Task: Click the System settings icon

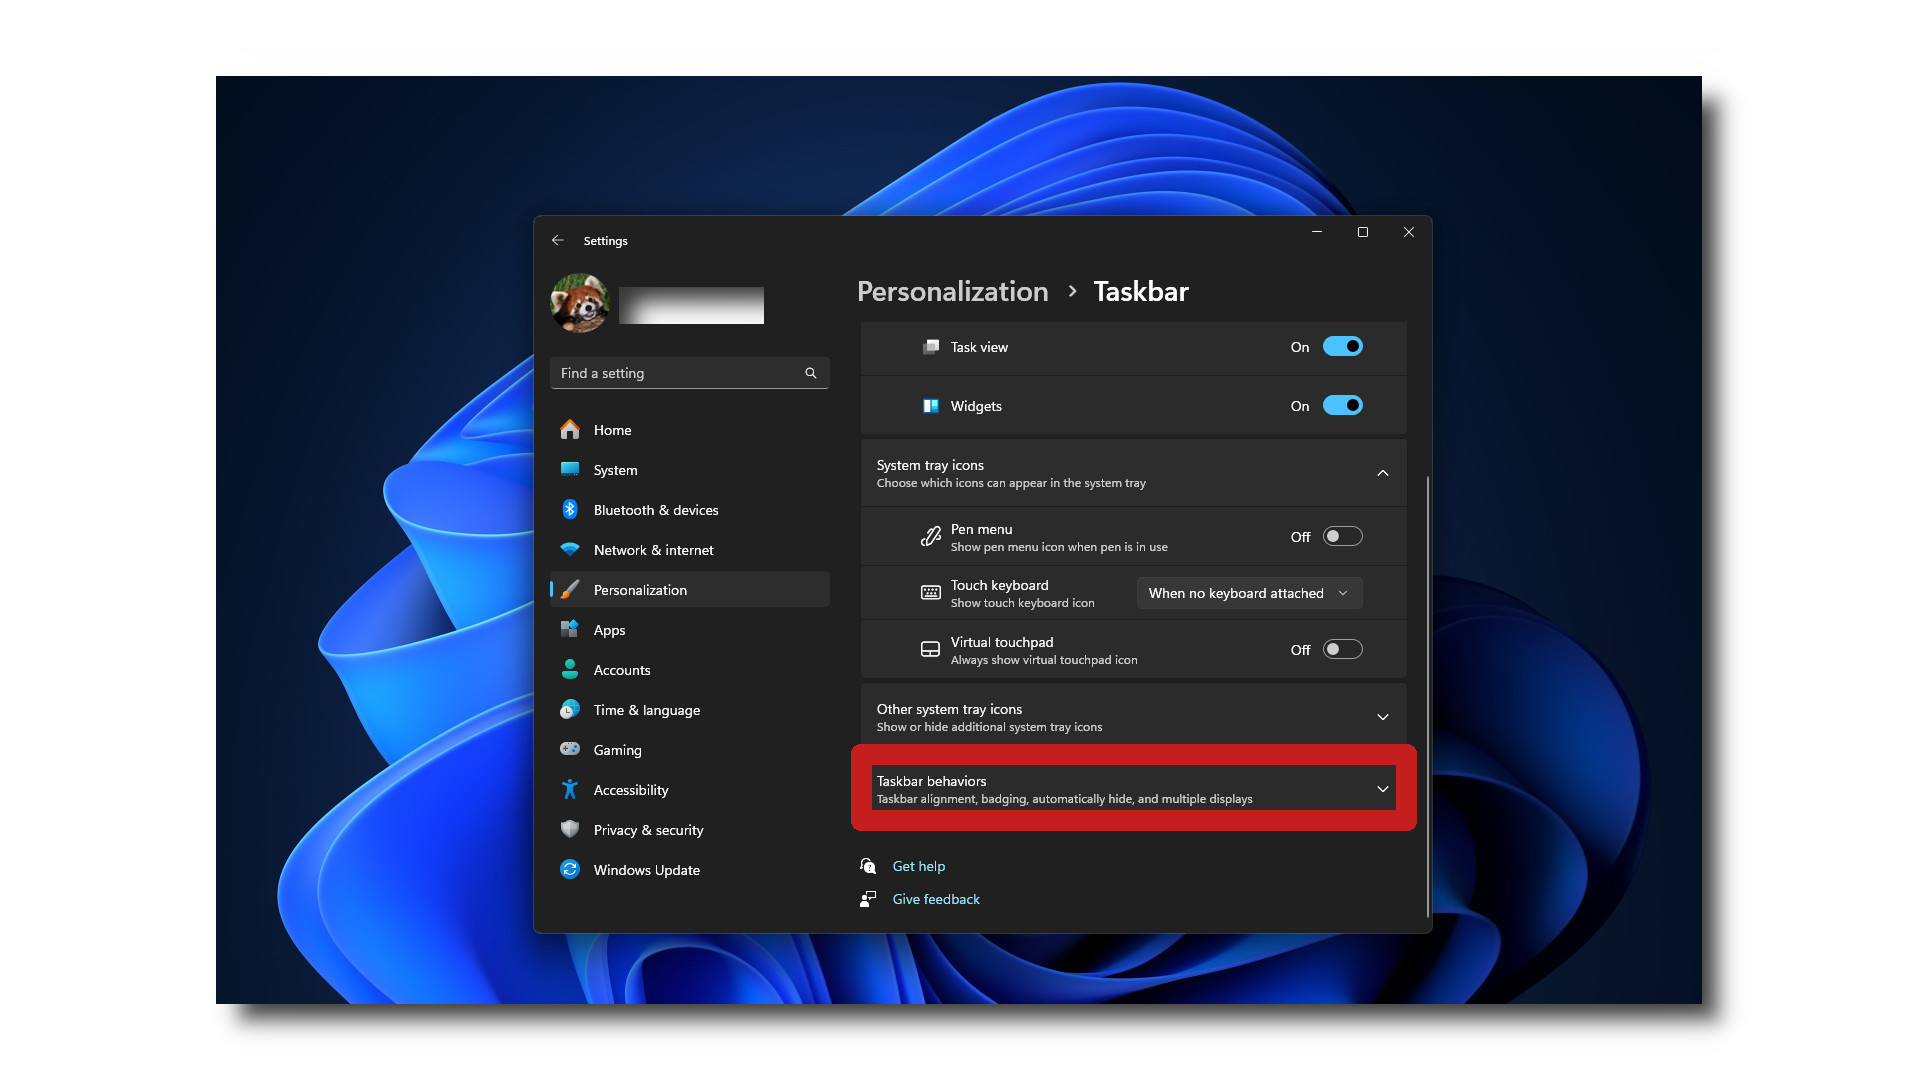Action: pos(571,469)
